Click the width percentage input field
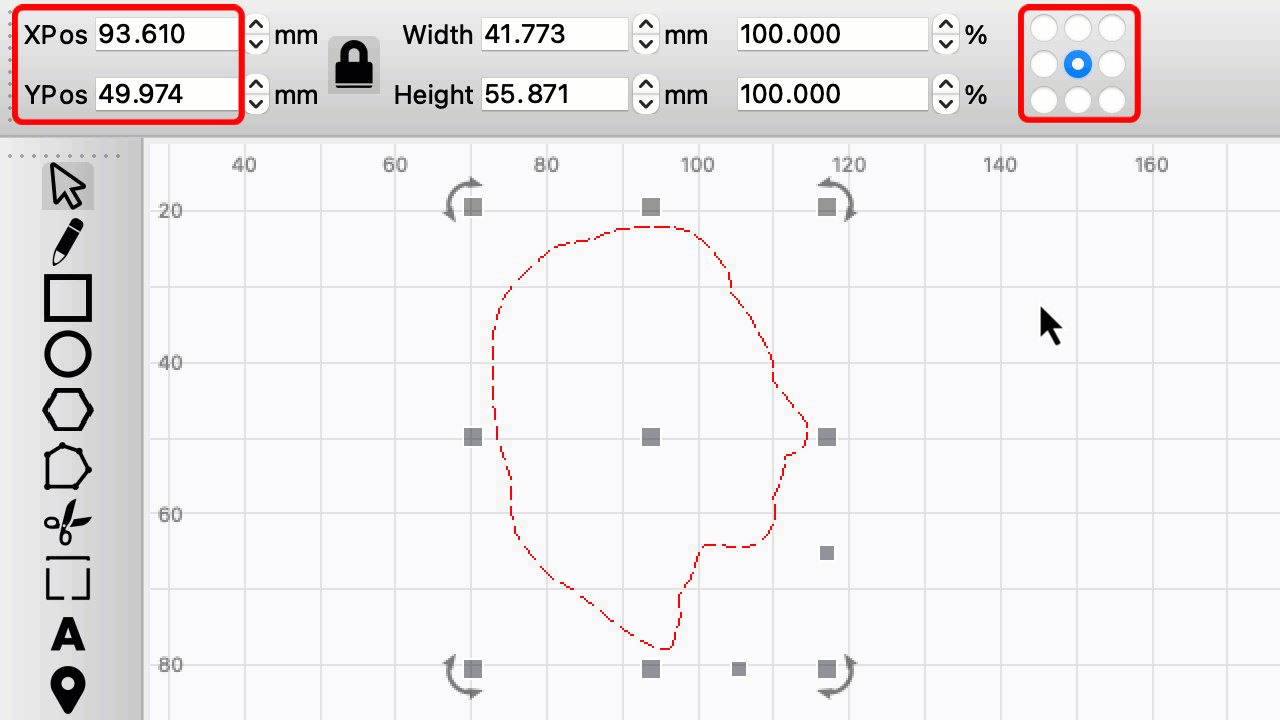1280x720 pixels. click(832, 35)
